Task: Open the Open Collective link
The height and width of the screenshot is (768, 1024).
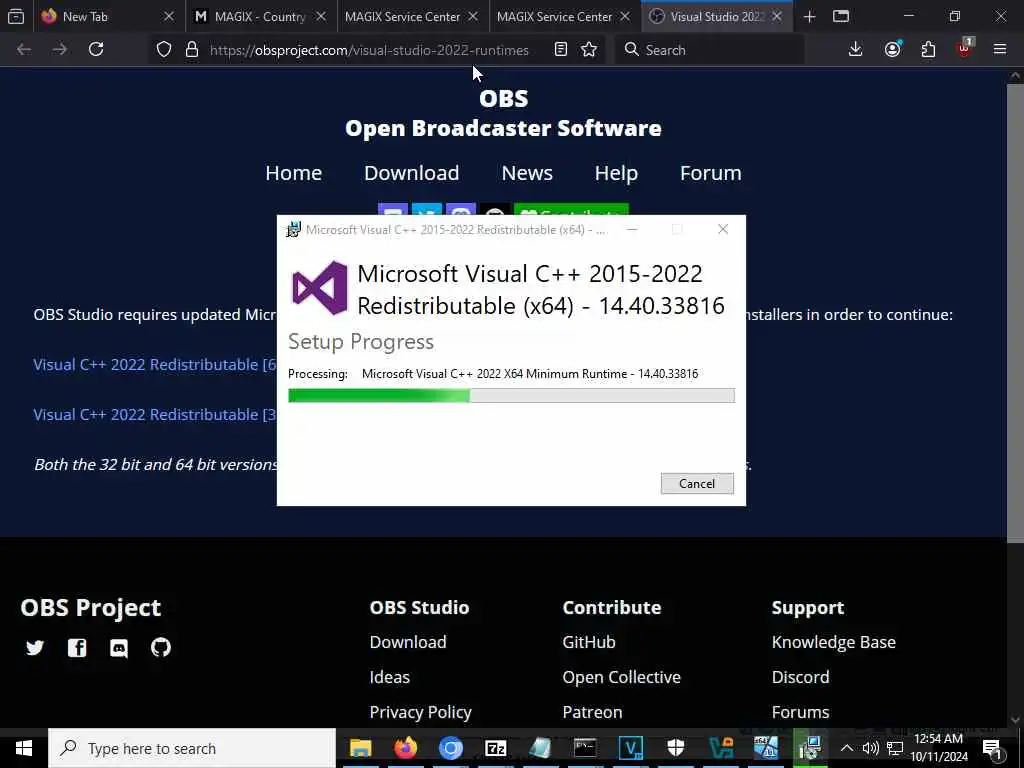Action: (x=622, y=677)
